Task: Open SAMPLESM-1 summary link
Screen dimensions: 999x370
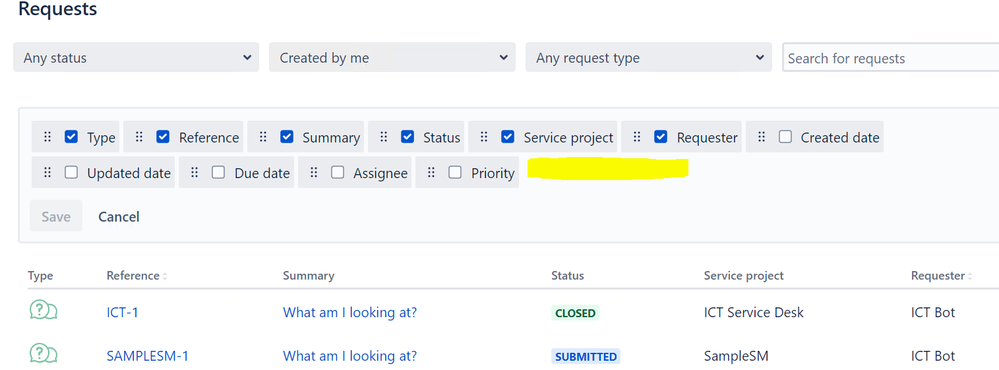Action: [350, 355]
